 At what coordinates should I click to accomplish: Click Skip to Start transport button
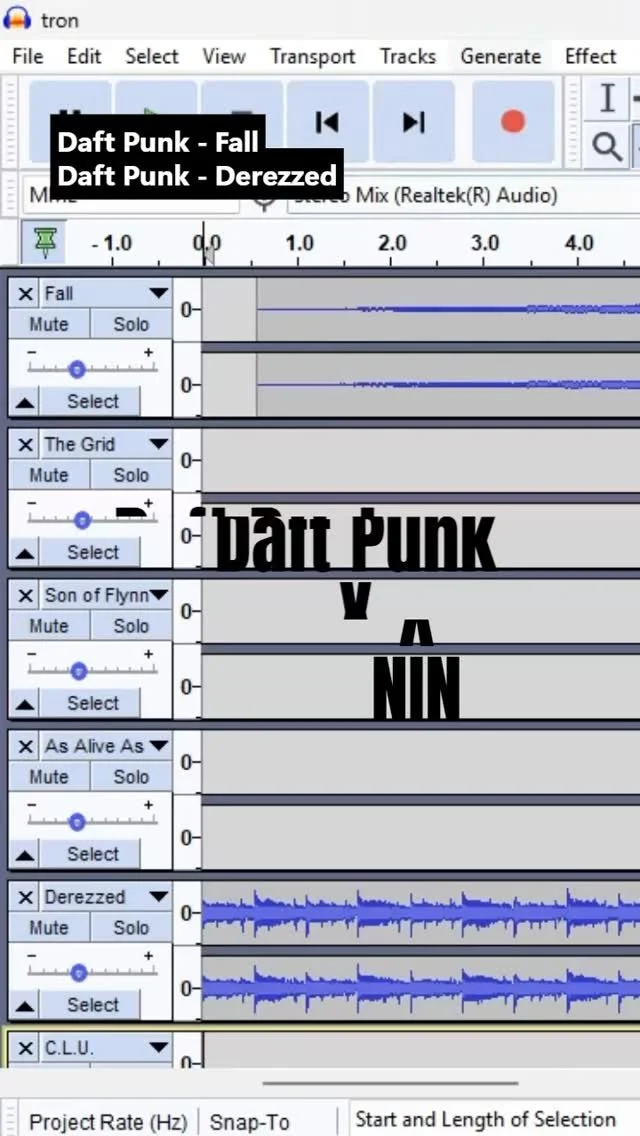click(x=328, y=122)
